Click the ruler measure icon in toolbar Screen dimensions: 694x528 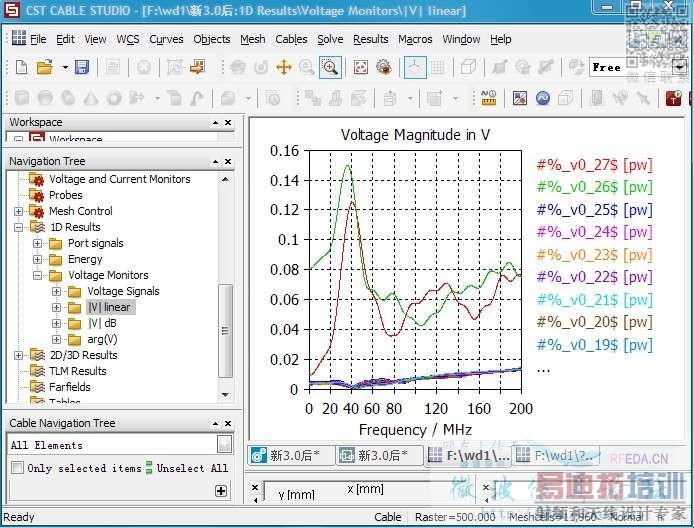click(488, 98)
